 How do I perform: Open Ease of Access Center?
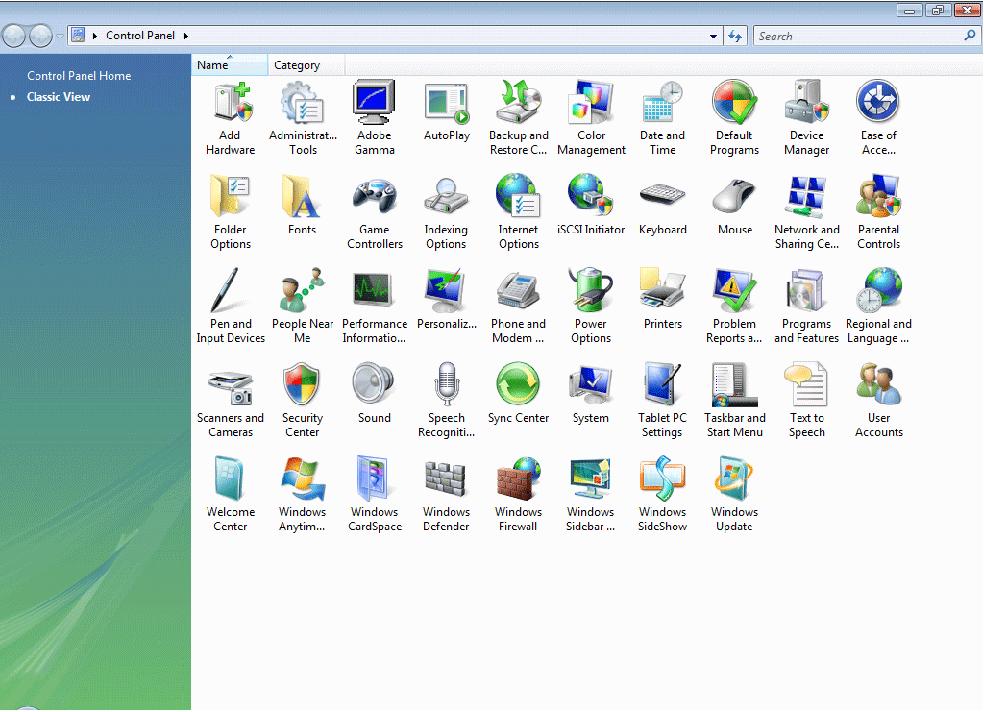pyautogui.click(x=879, y=117)
